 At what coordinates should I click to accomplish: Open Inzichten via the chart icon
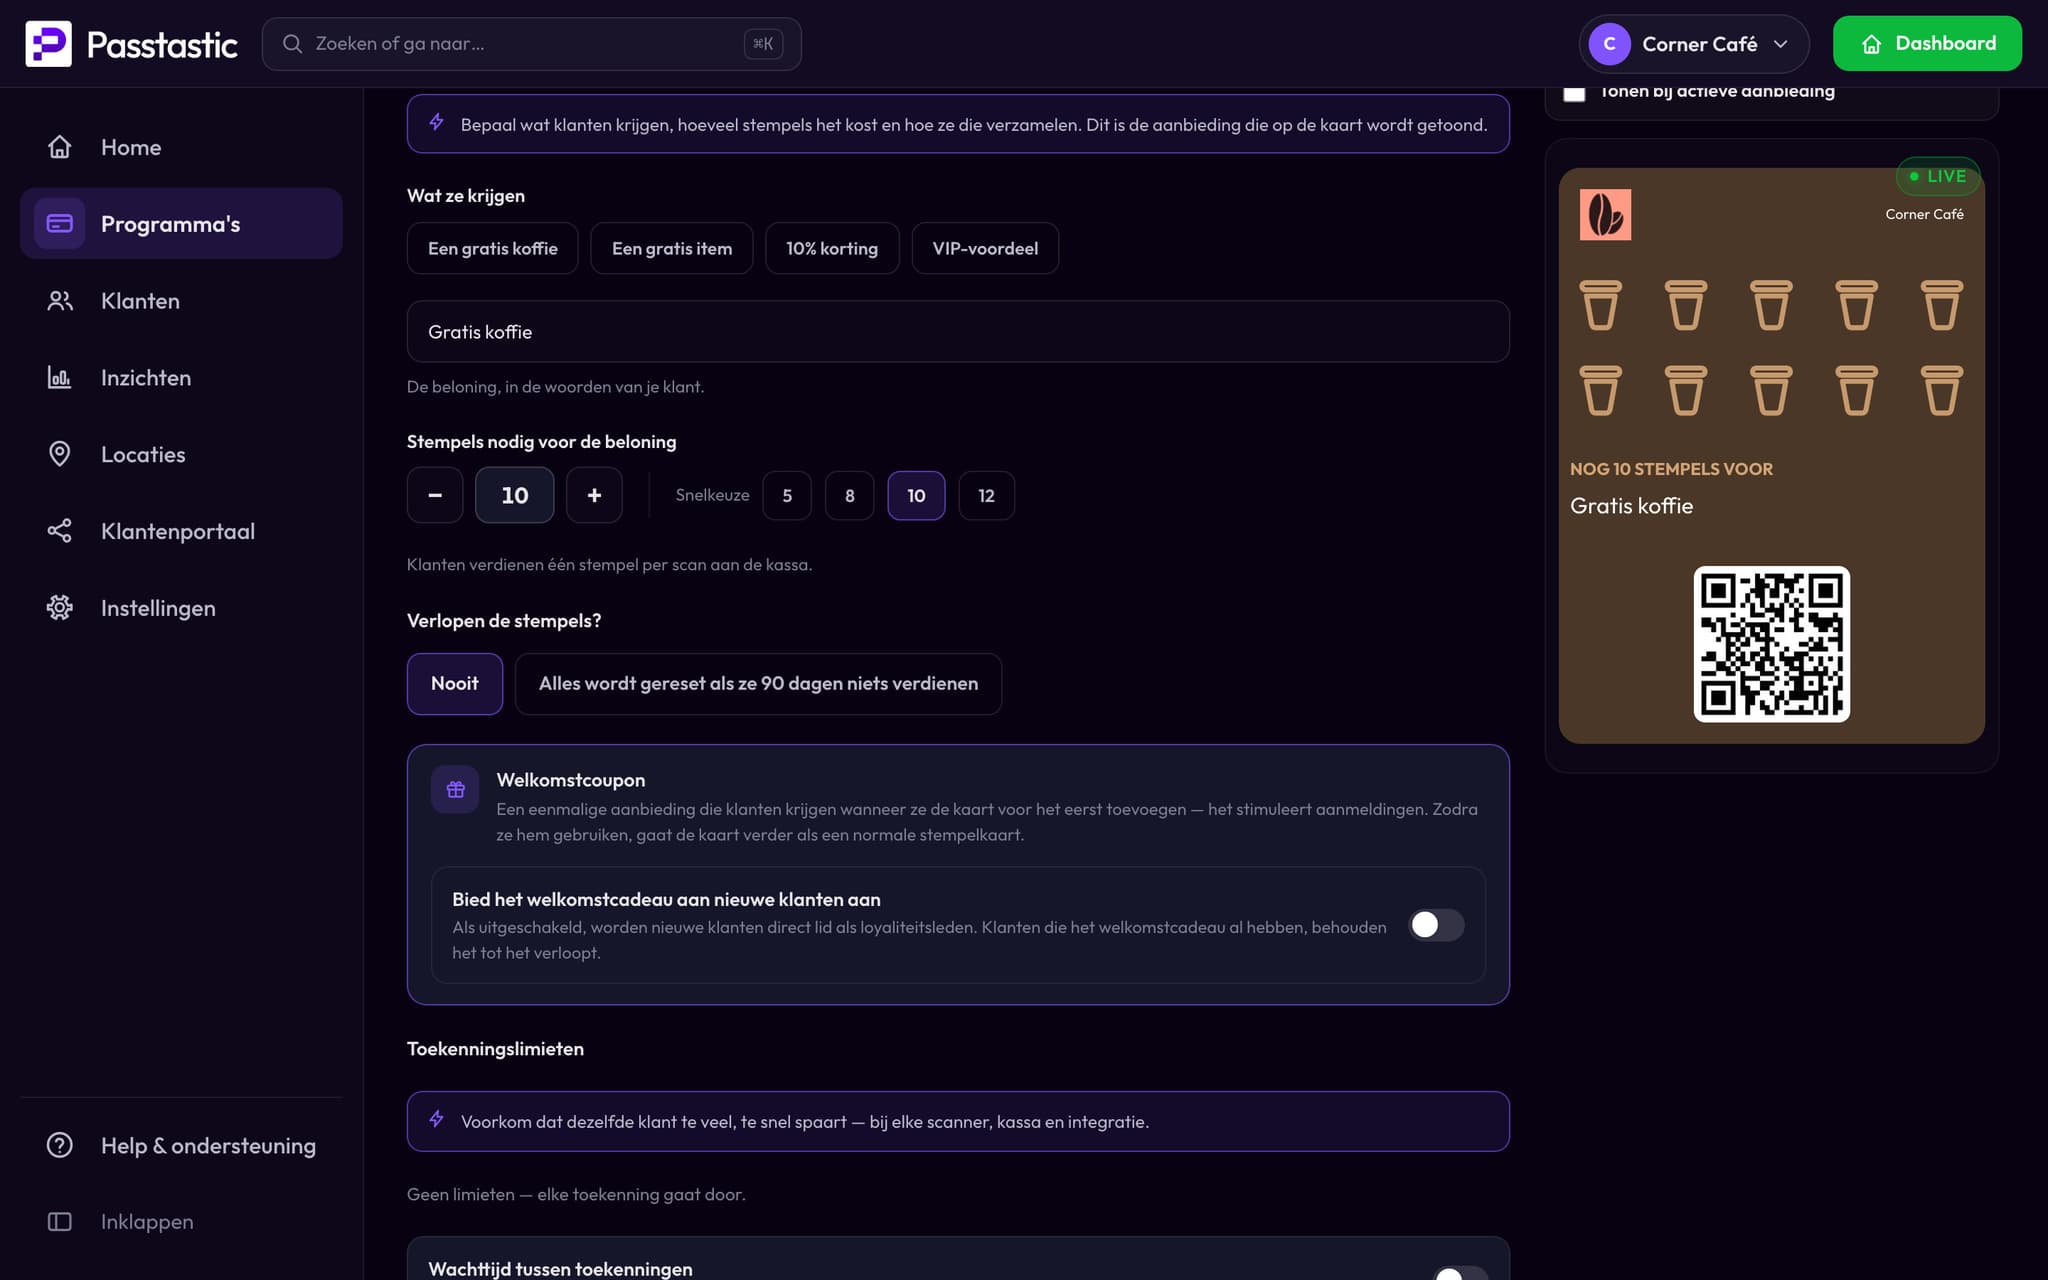[x=60, y=378]
